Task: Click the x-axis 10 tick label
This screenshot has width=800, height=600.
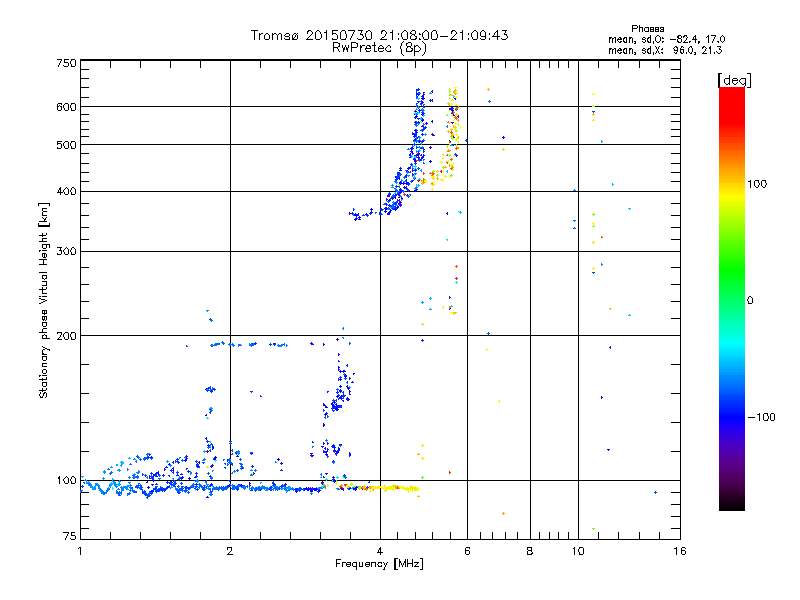Action: tap(578, 551)
